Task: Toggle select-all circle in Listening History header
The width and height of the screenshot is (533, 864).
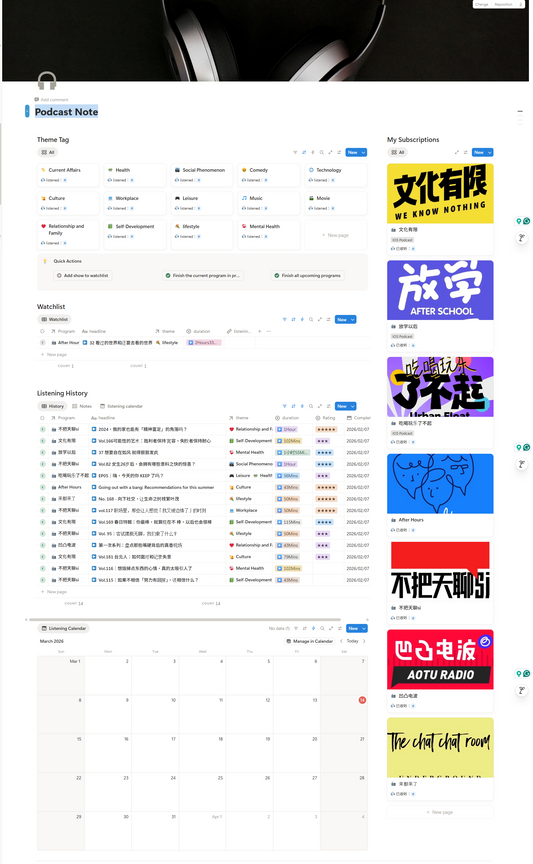Action: tap(42, 418)
